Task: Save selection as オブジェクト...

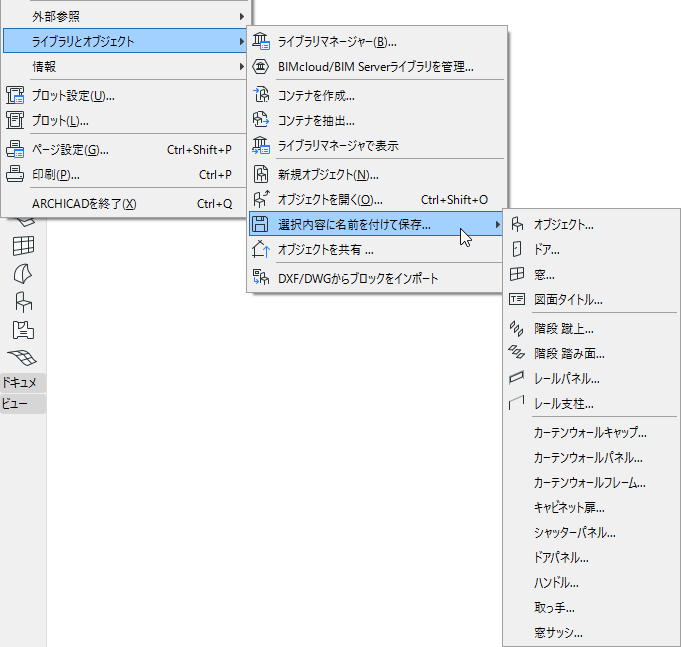Action: [x=592, y=225]
